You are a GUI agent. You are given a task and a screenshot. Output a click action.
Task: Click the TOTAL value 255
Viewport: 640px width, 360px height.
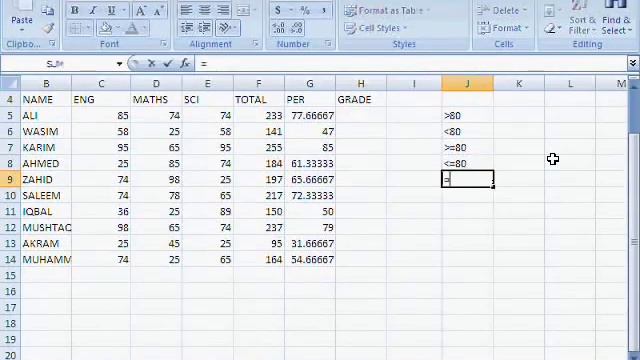[259, 148]
